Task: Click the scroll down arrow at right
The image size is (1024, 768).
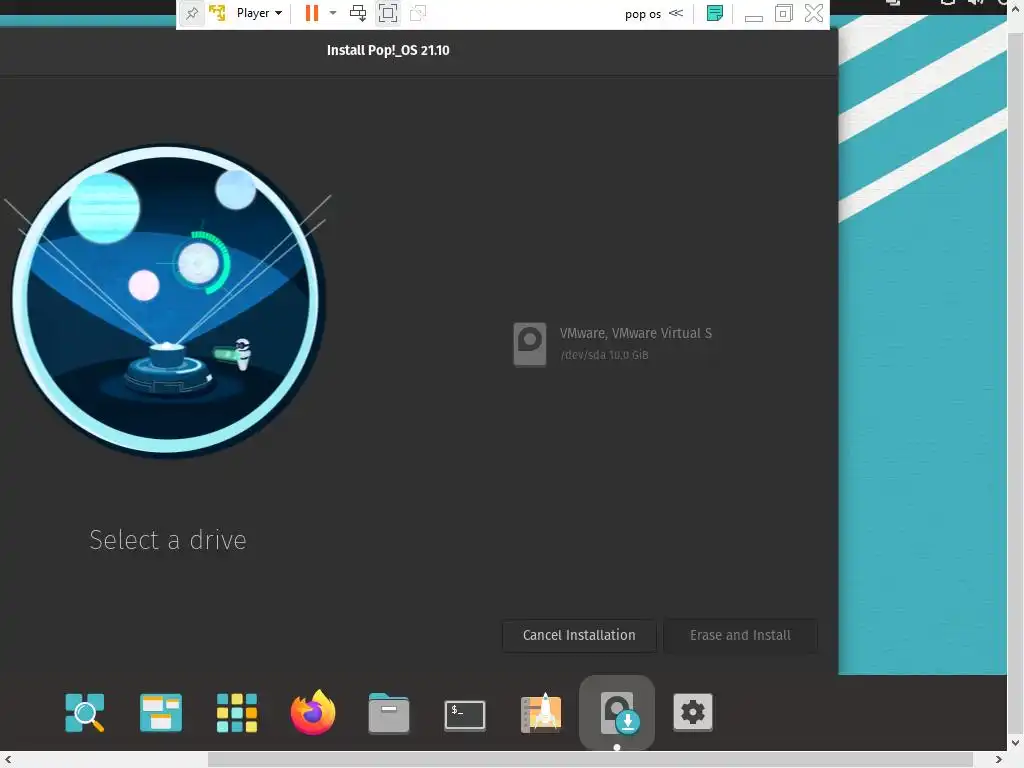Action: pyautogui.click(x=1016, y=743)
